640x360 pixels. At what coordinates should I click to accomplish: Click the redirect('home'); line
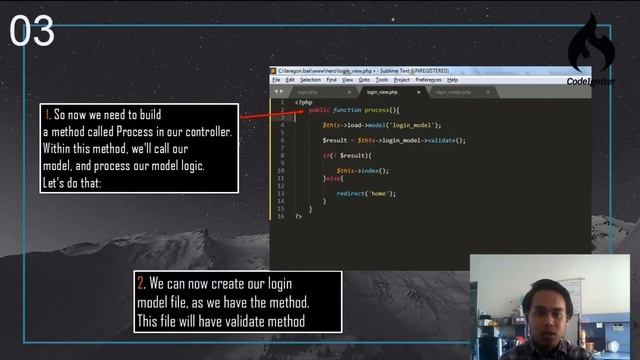click(366, 194)
